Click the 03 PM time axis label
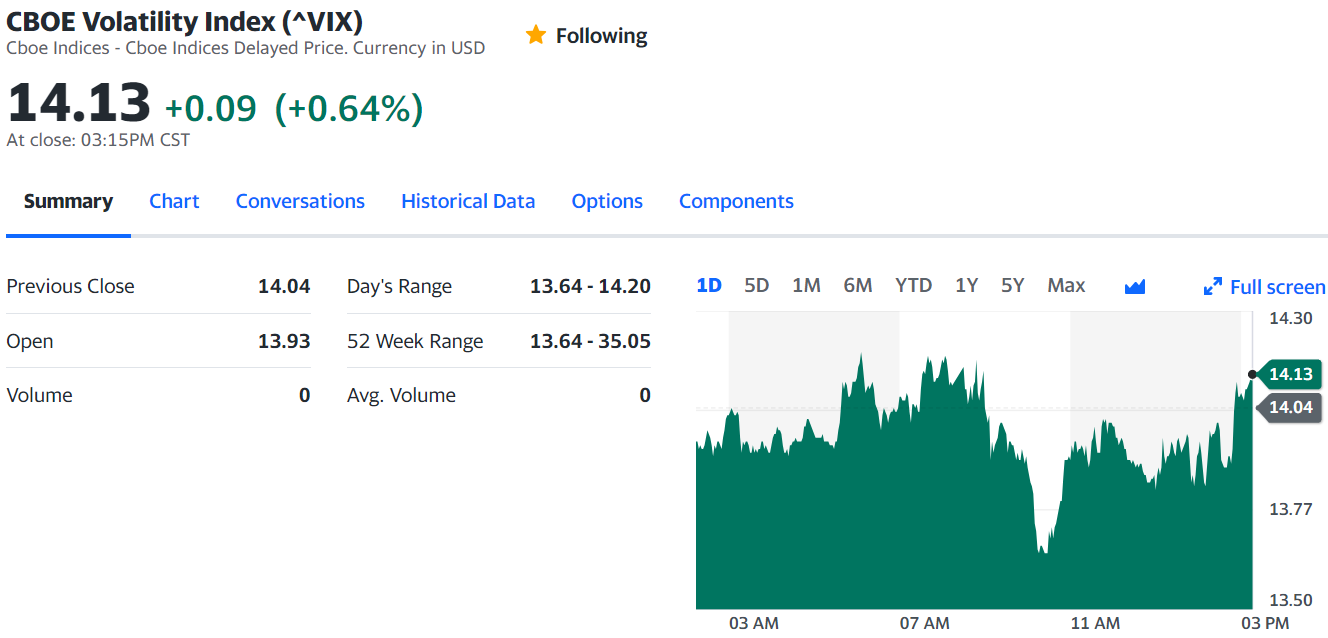Image resolution: width=1328 pixels, height=638 pixels. [1265, 623]
